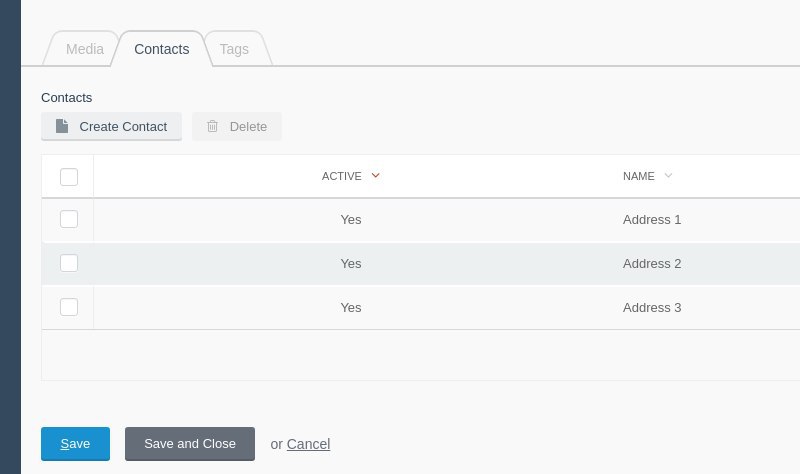Click the ACTIVE column header label

[x=341, y=176]
